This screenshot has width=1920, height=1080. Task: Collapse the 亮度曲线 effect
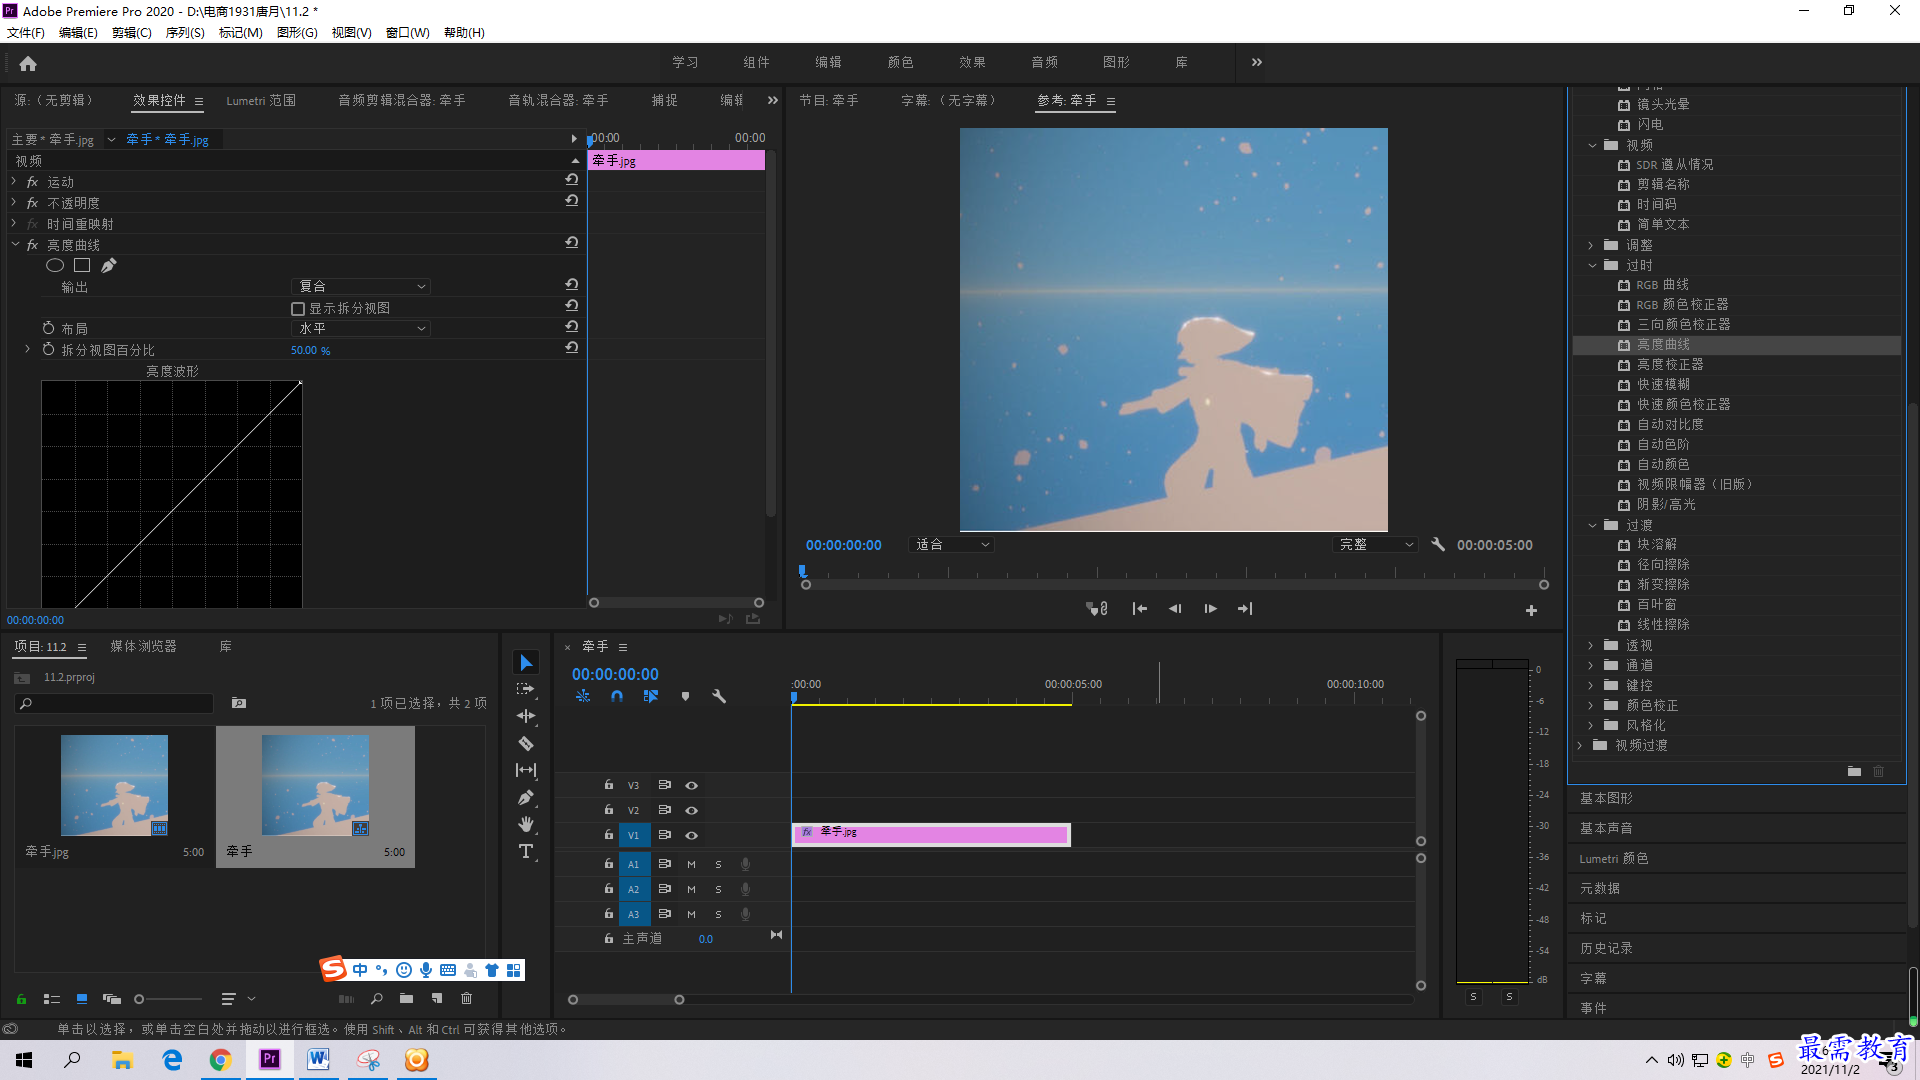coord(15,244)
